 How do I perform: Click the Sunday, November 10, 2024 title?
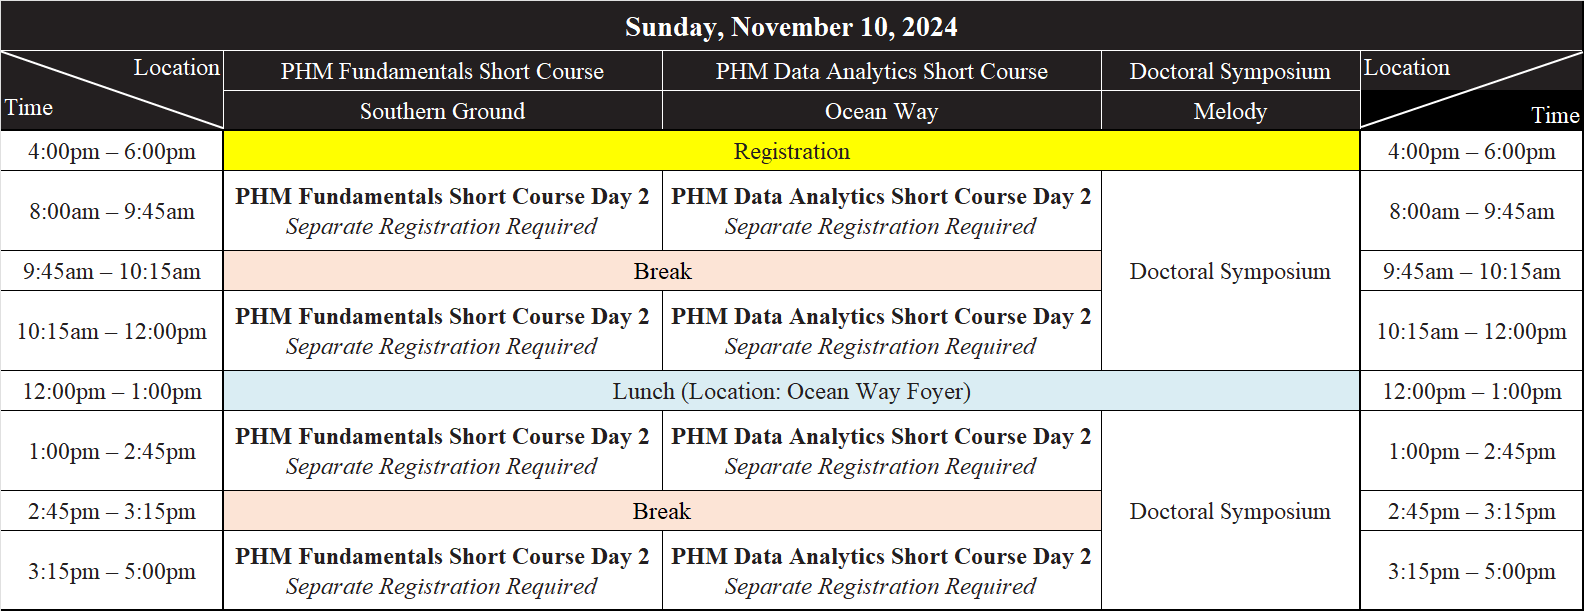[791, 27]
